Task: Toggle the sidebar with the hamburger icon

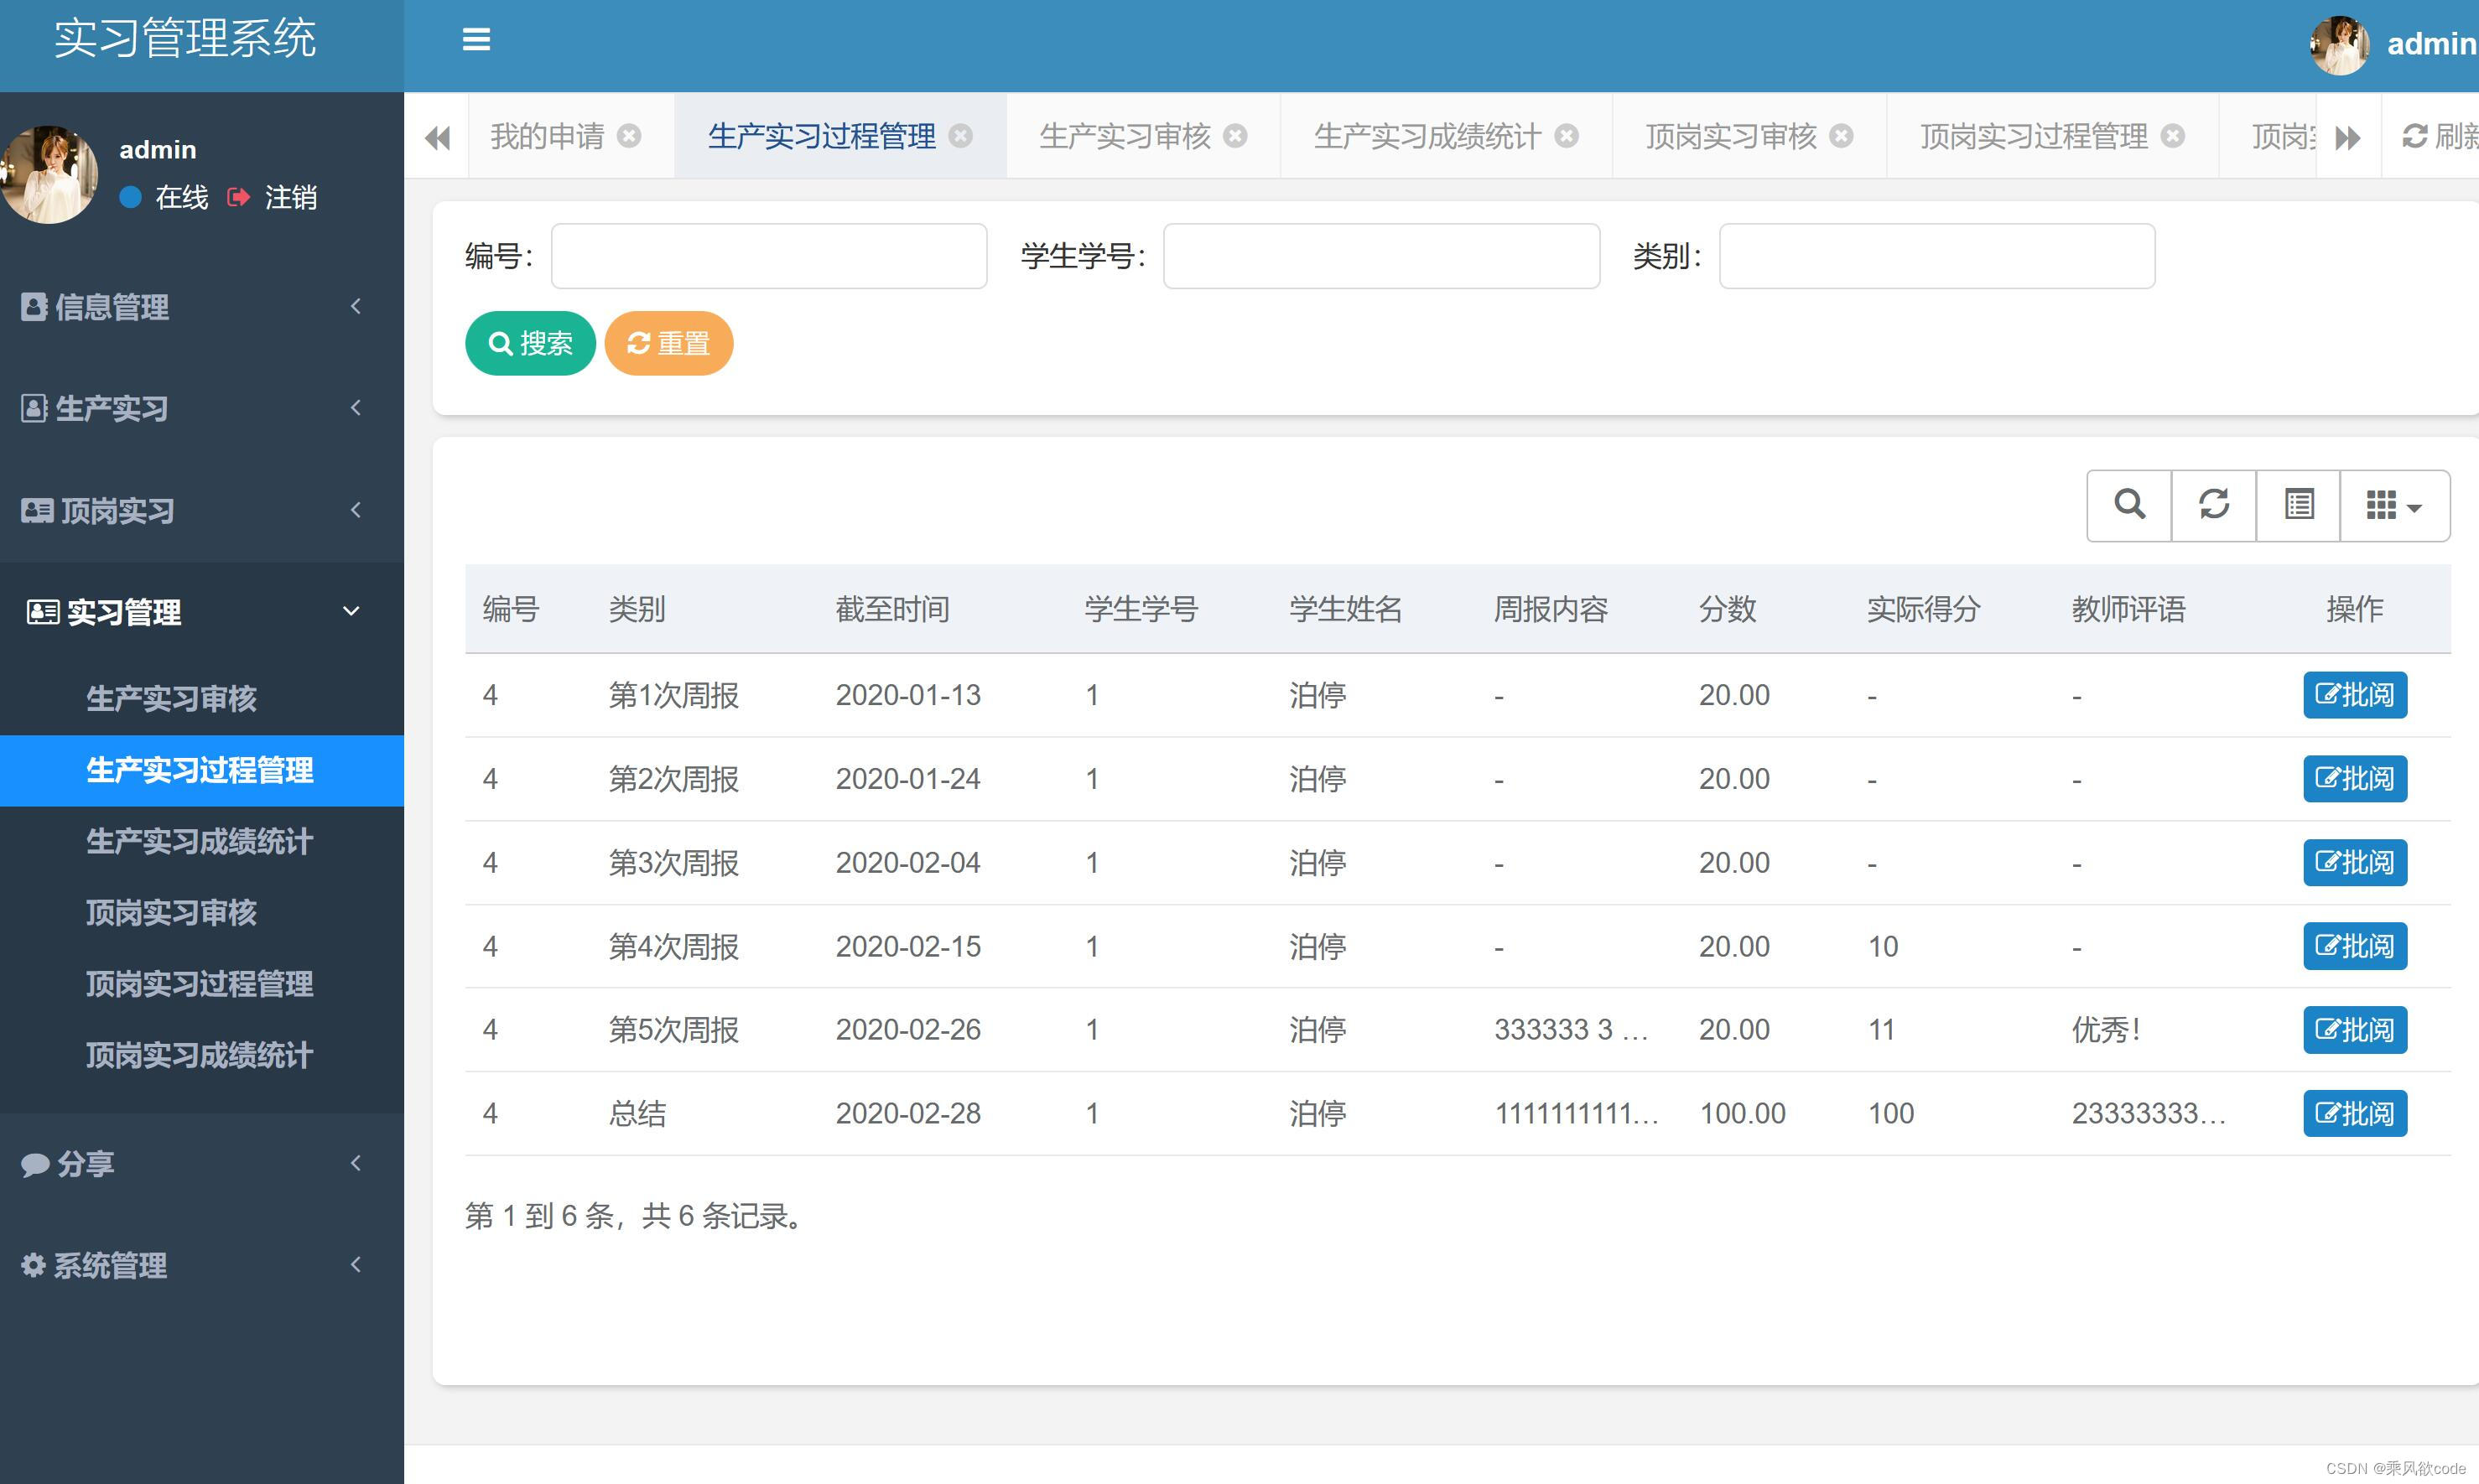Action: pyautogui.click(x=477, y=40)
